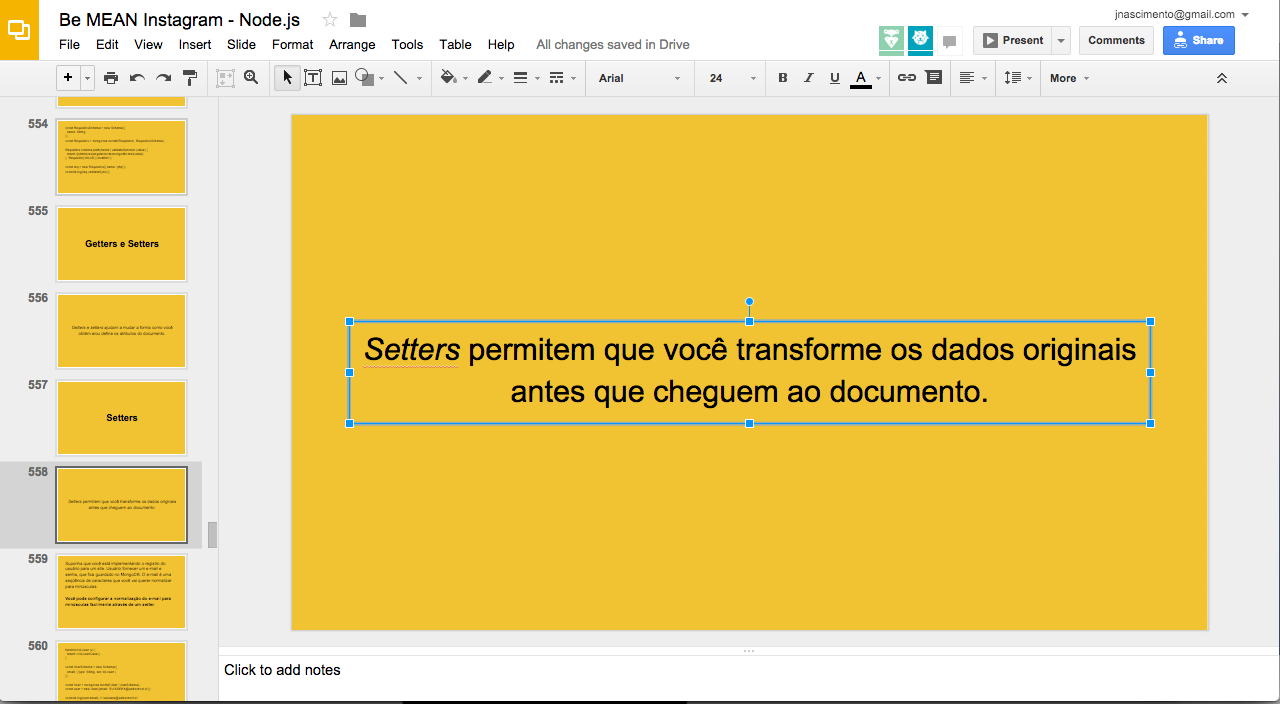The height and width of the screenshot is (704, 1280).
Task: Select slide 555 Getters e Setters thumbnail
Action: 122,244
